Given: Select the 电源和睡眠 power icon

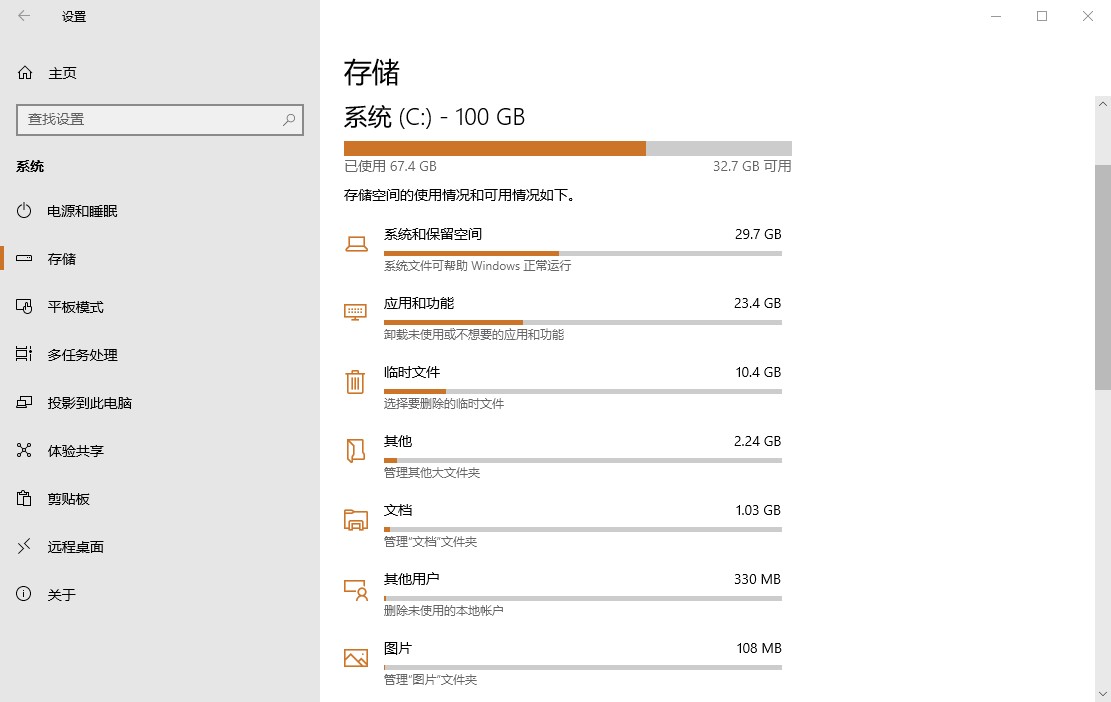Looking at the screenshot, I should [x=23, y=211].
